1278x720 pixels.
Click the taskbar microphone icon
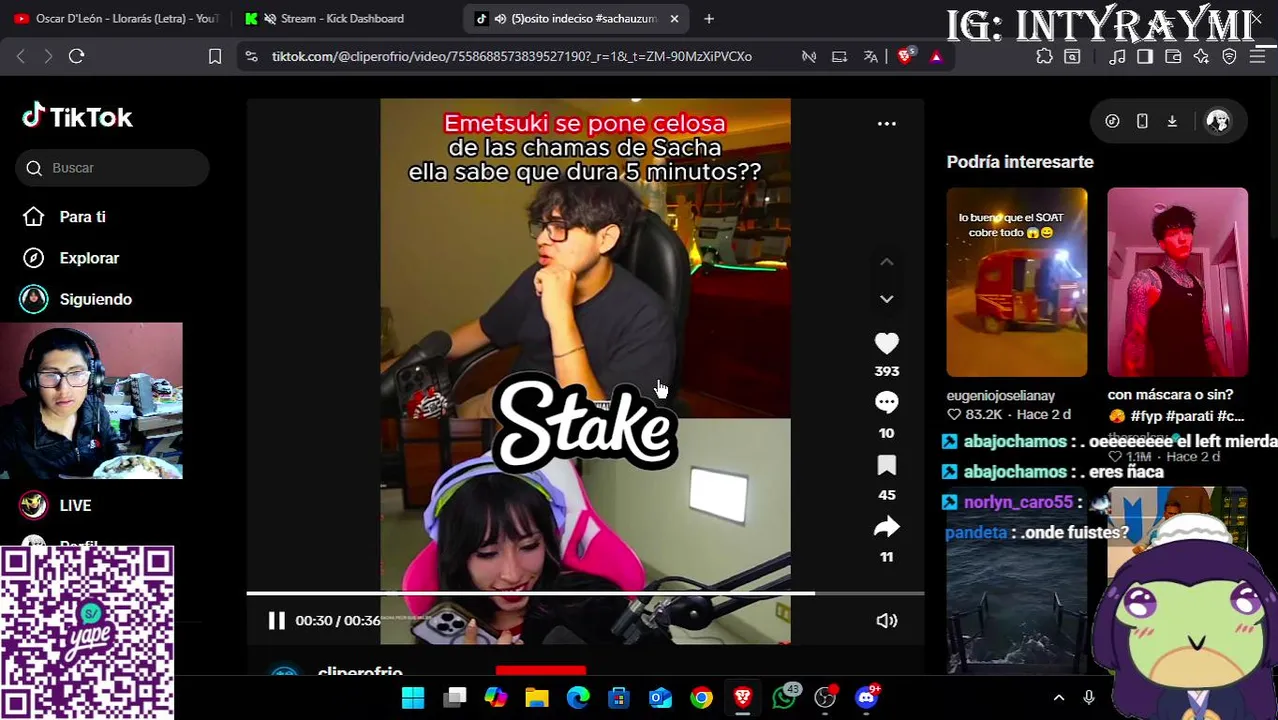(x=1089, y=698)
